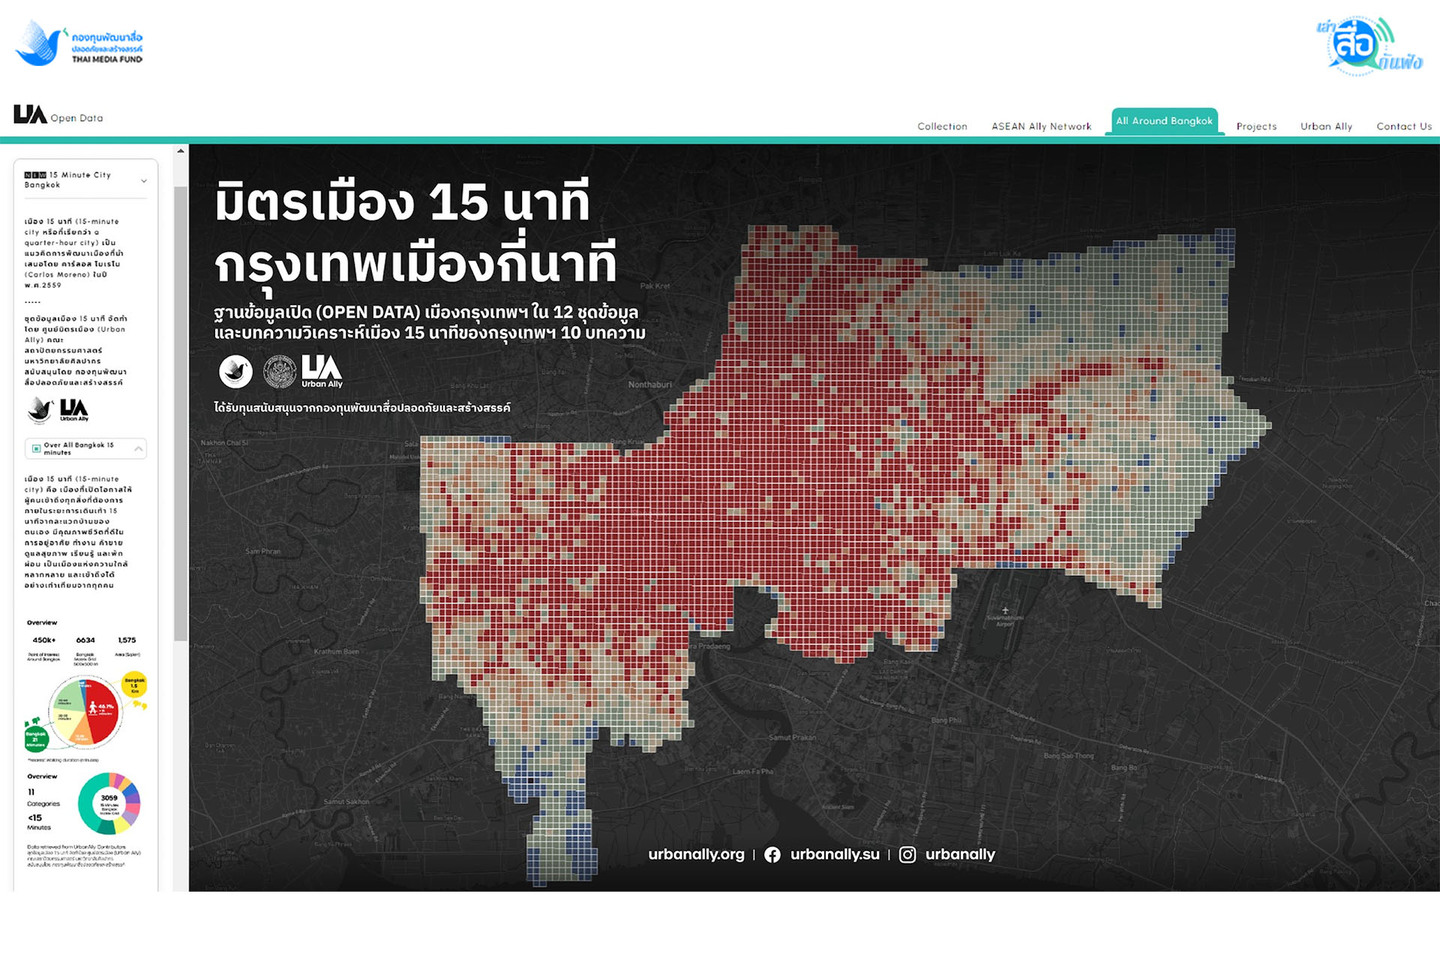Image resolution: width=1440 pixels, height=960 pixels.
Task: Click the <15 Minutes statistic
Action: pos(39,822)
